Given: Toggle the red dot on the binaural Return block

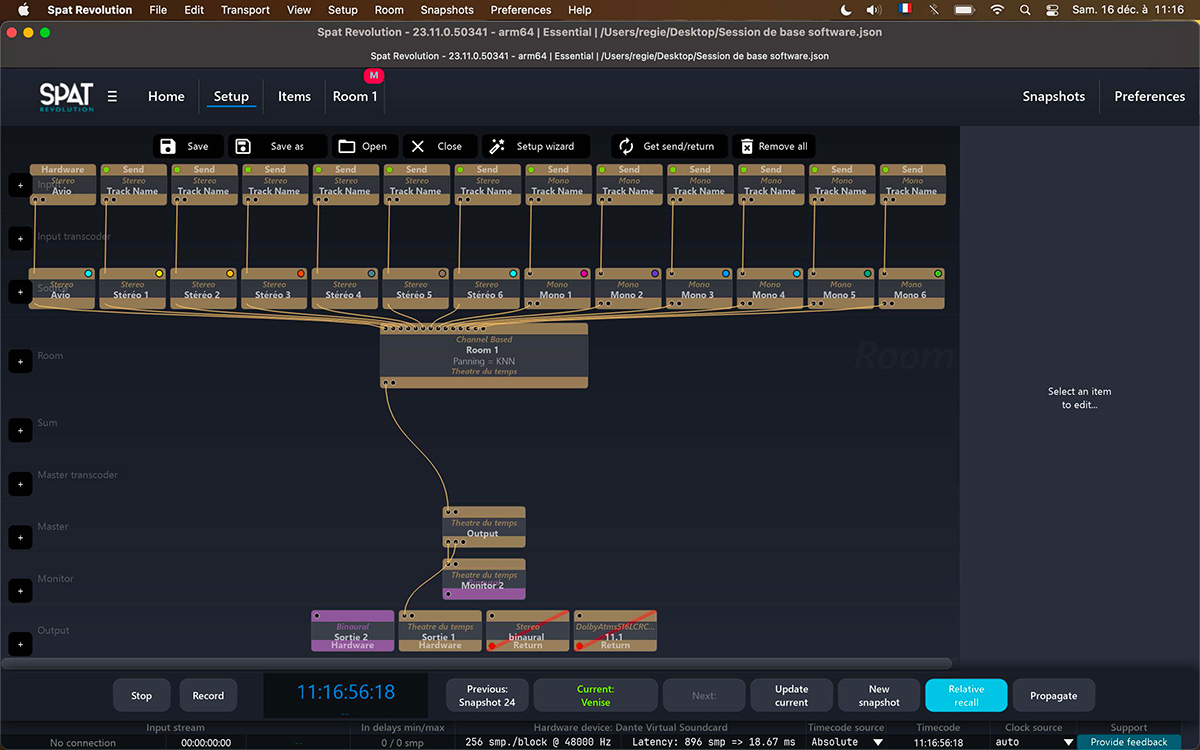Looking at the screenshot, I should click(492, 646).
